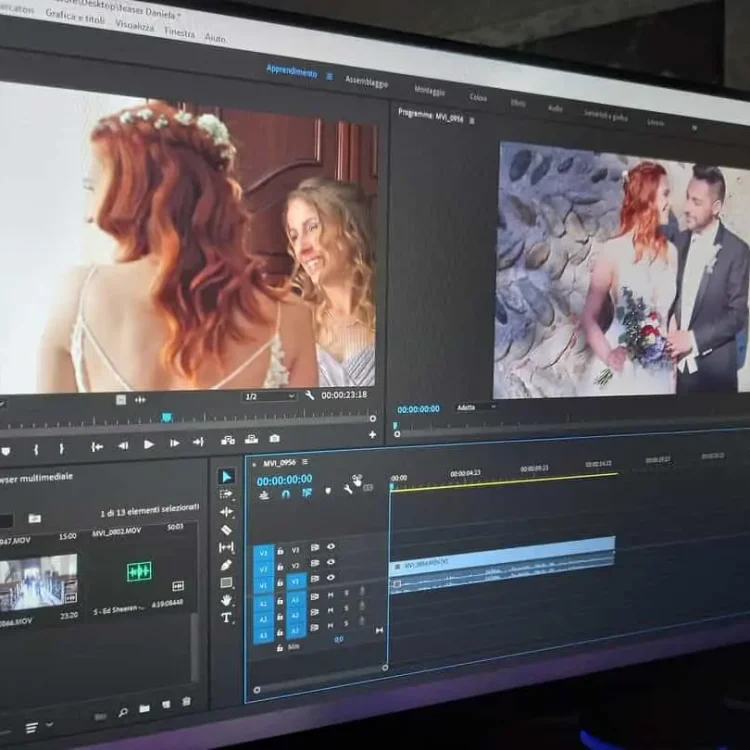Open the Grafica e titoli menu
Image resolution: width=750 pixels, height=750 pixels.
click(75, 17)
